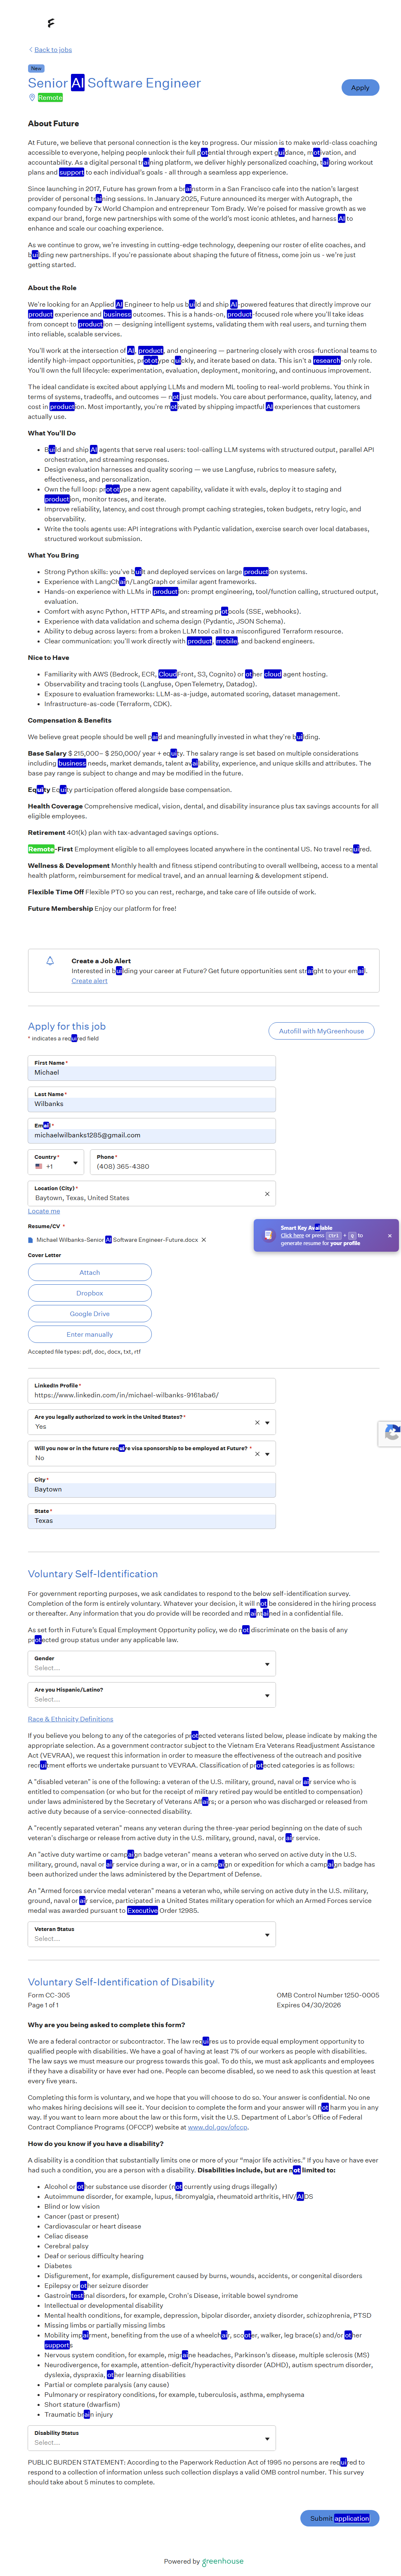Image resolution: width=401 pixels, height=2576 pixels.
Task: Click the reCAPTCHA badge icon
Action: pos(391,1432)
